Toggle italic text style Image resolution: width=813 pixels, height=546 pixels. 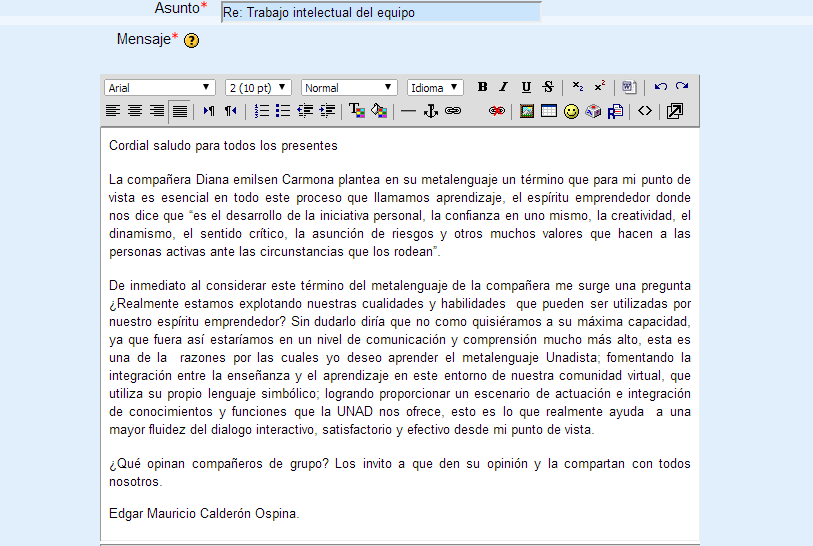click(x=504, y=88)
